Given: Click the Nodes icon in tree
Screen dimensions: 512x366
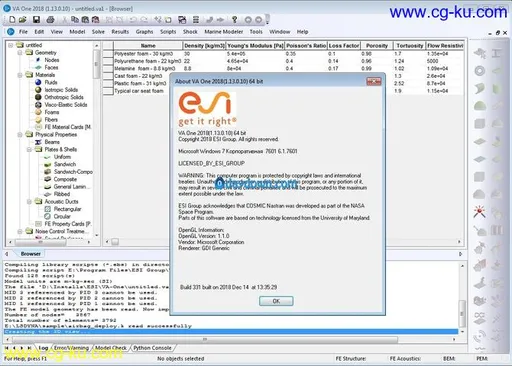Looking at the screenshot, I should tap(38, 60).
